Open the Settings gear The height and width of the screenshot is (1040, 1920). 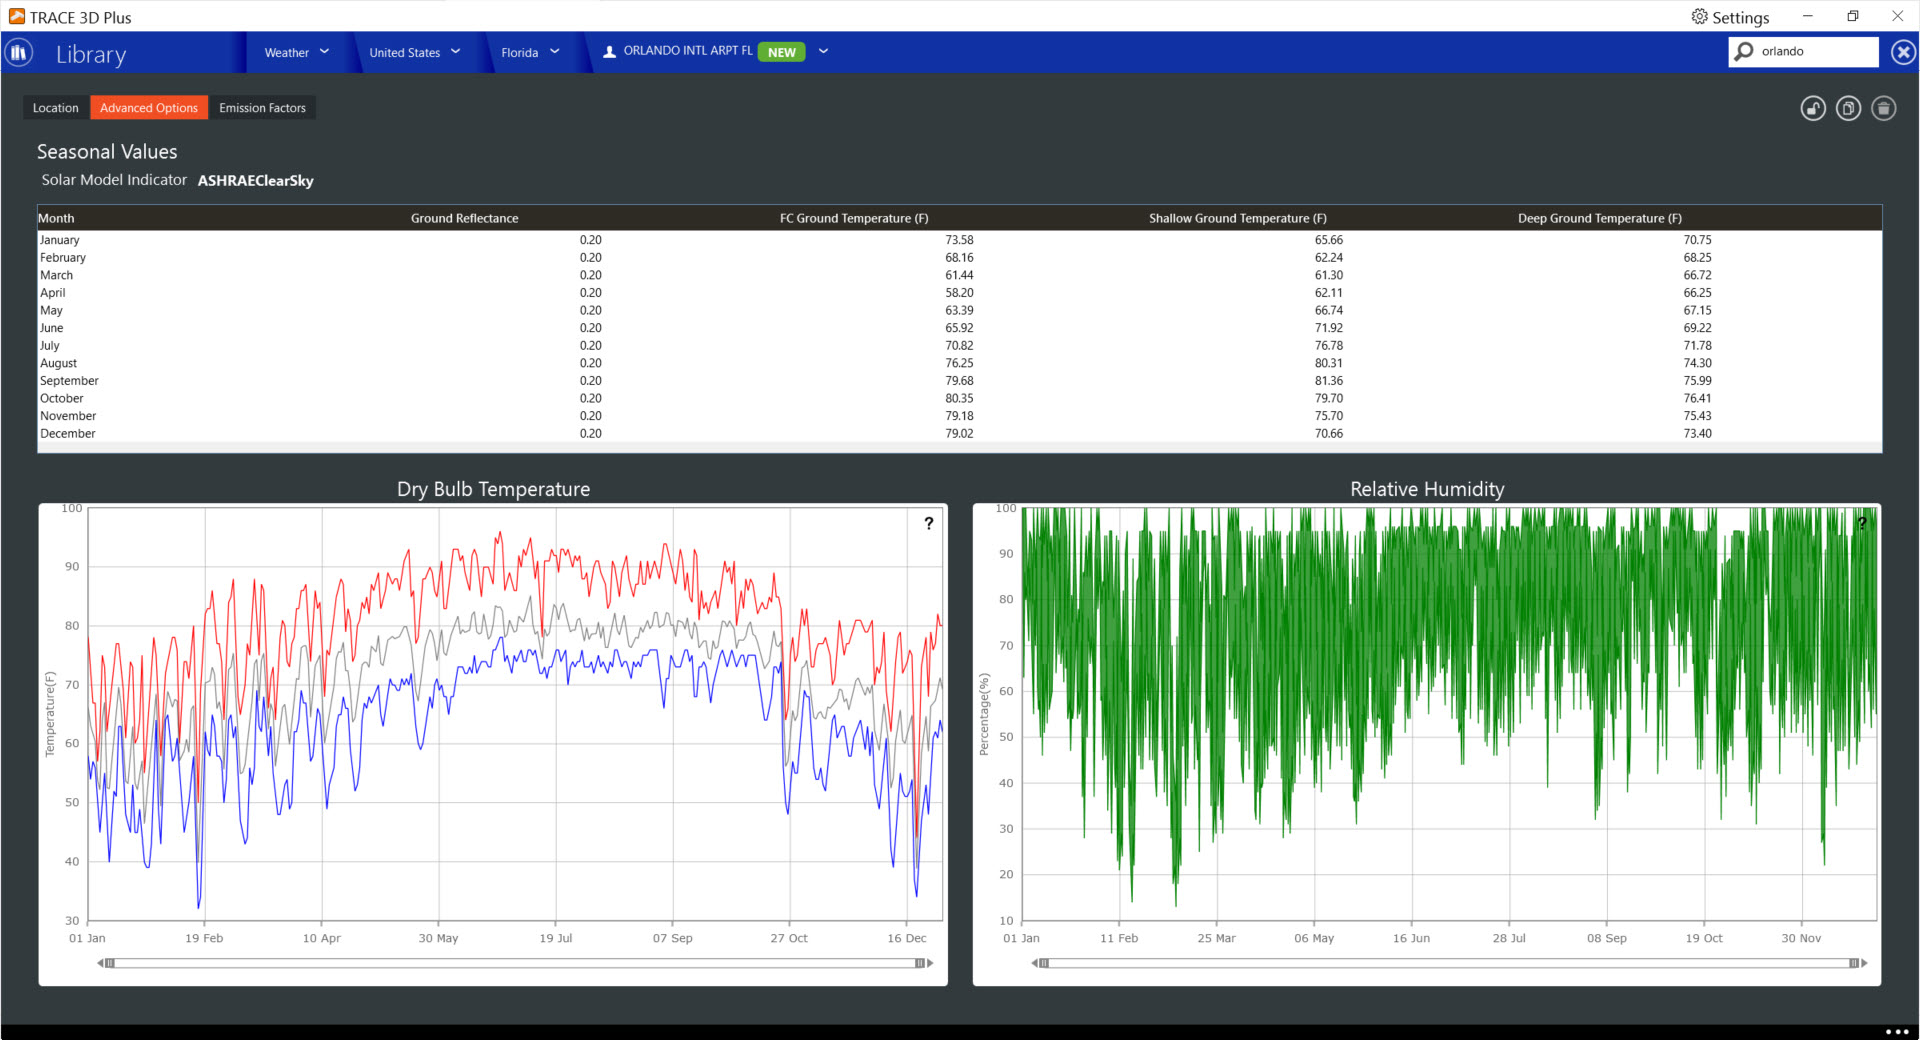coord(1730,17)
